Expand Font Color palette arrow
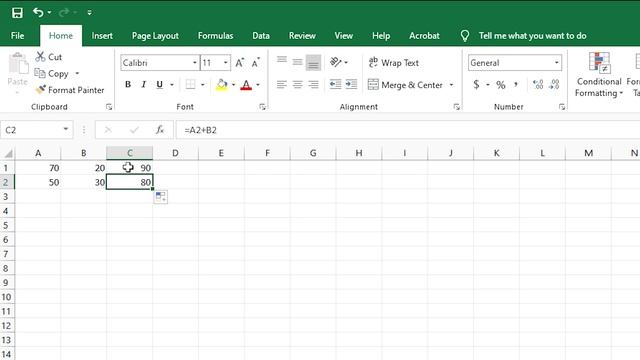Screen dimensions: 640x360 point(258,84)
